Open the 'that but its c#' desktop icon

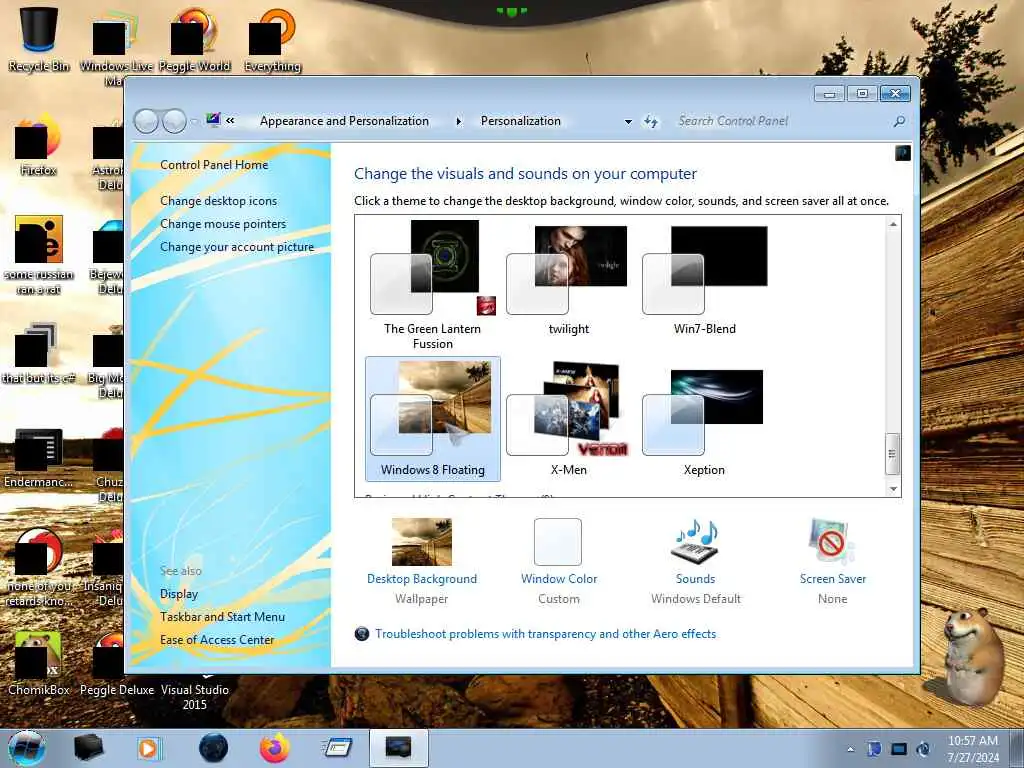click(x=39, y=353)
